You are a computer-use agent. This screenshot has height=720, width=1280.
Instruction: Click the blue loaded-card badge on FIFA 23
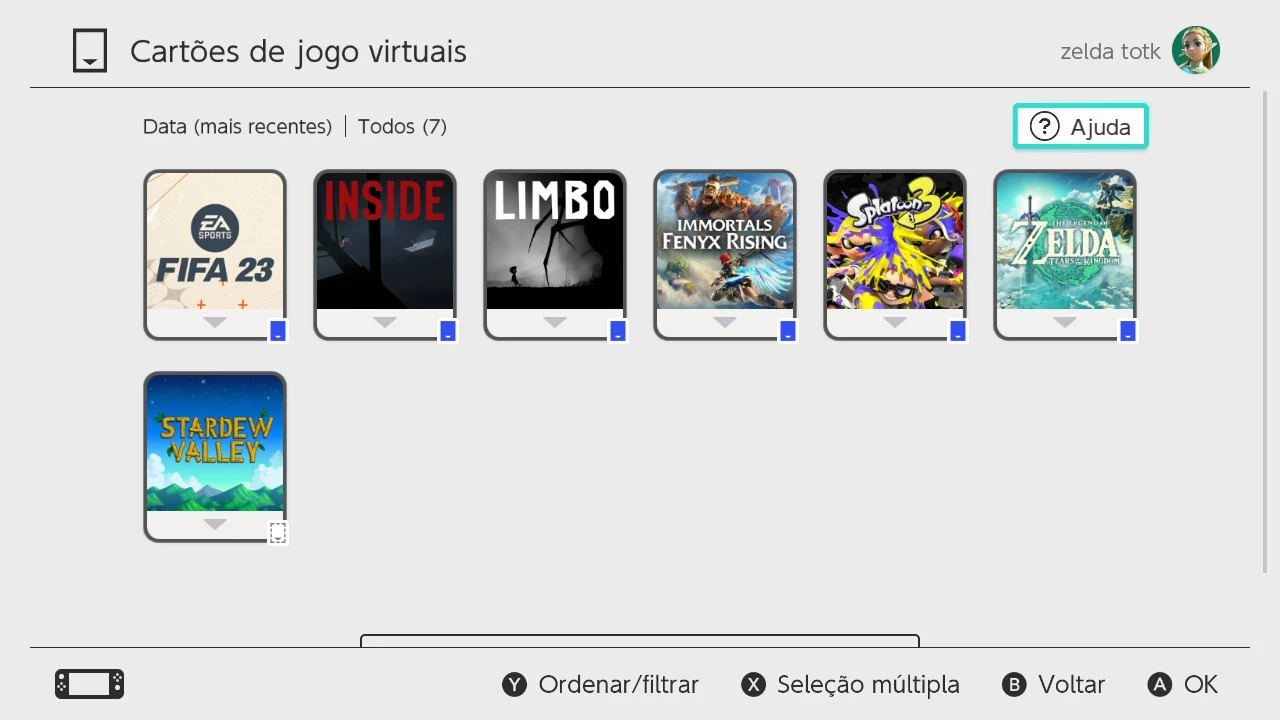coord(278,332)
